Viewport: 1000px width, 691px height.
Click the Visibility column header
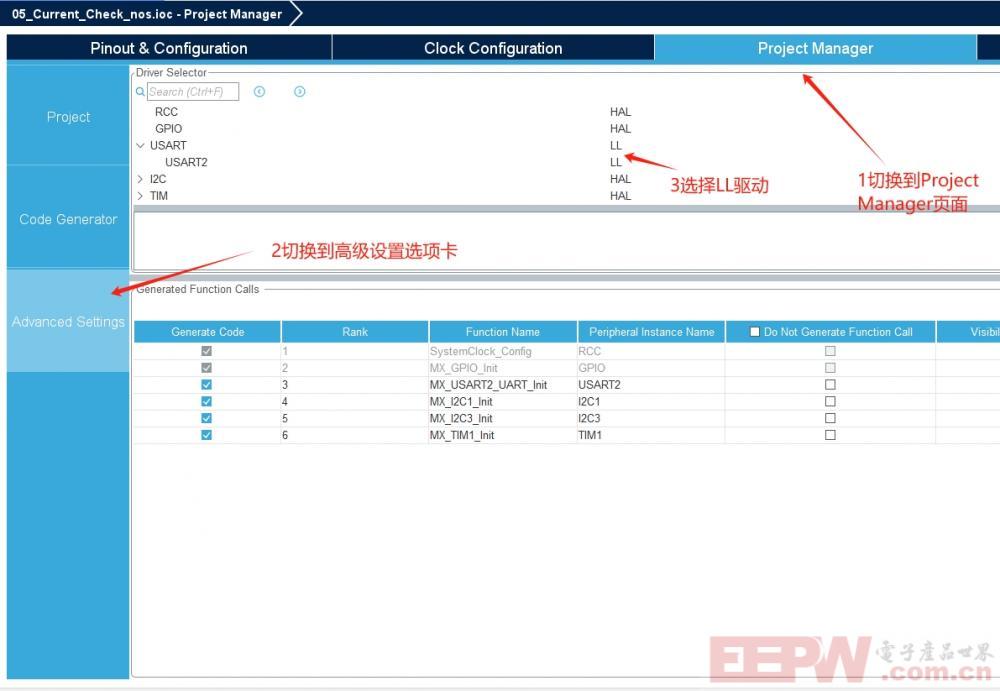click(x=968, y=332)
